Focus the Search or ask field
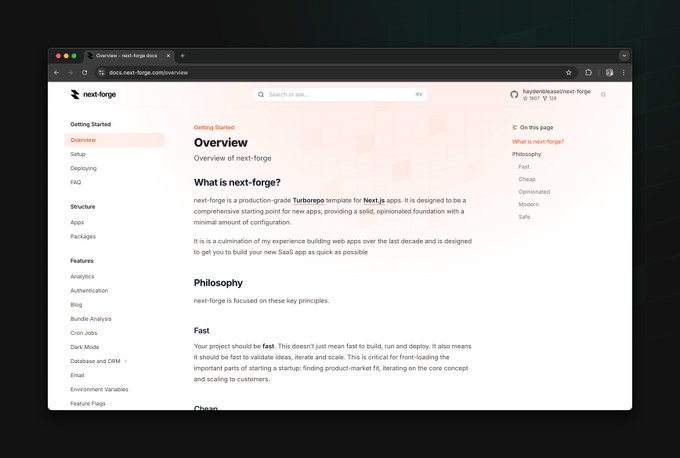Screen dimensions: 680x458 [340, 95]
